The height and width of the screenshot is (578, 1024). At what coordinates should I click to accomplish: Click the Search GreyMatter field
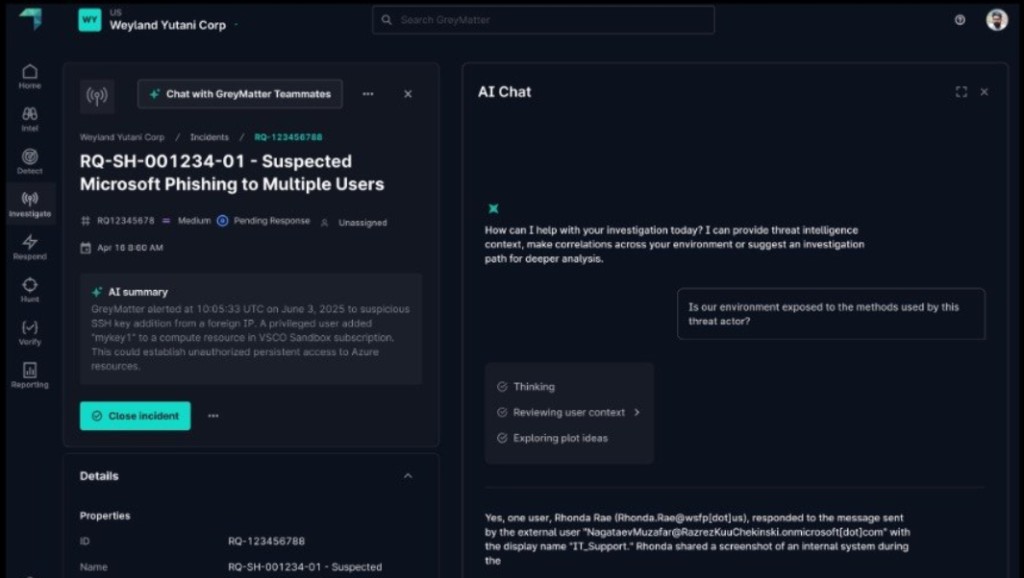tap(543, 20)
